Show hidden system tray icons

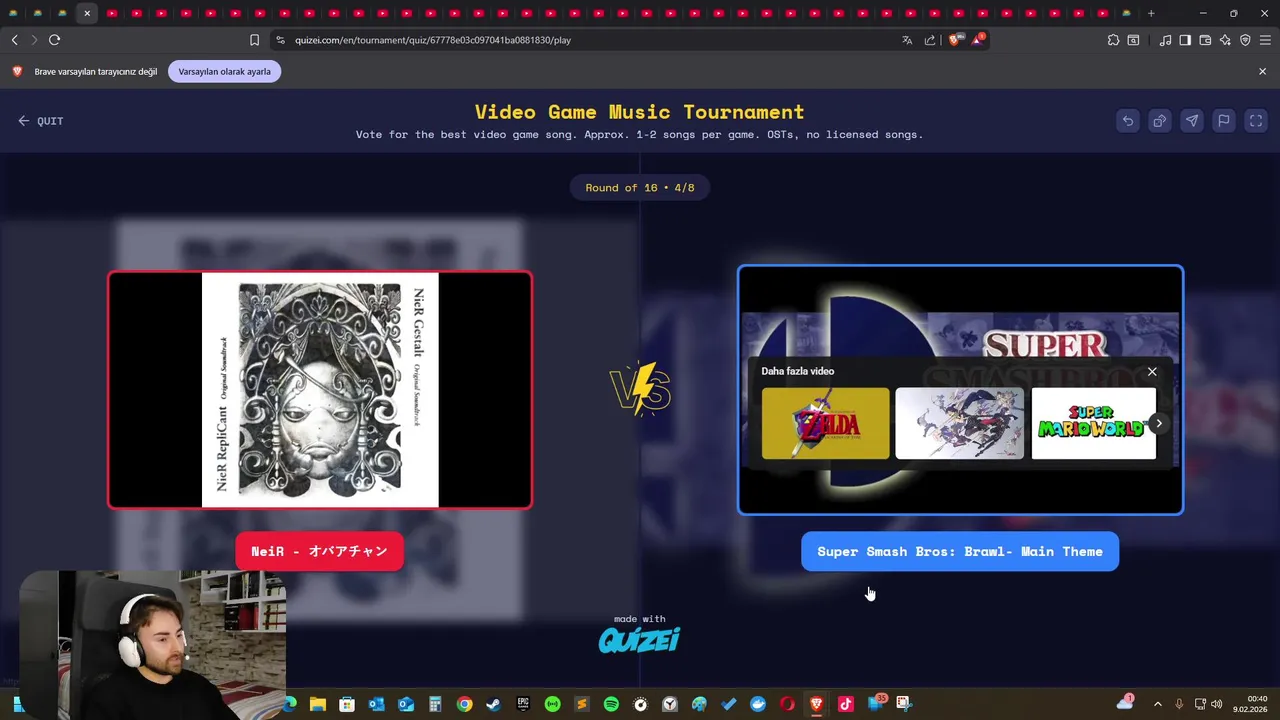pos(1158,704)
